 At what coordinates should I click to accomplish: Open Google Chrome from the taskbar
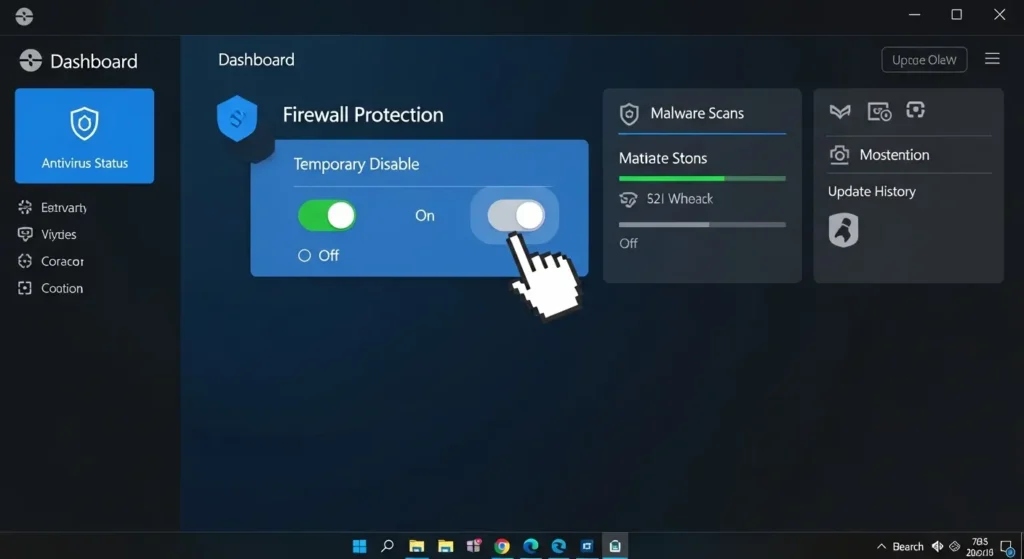click(502, 546)
